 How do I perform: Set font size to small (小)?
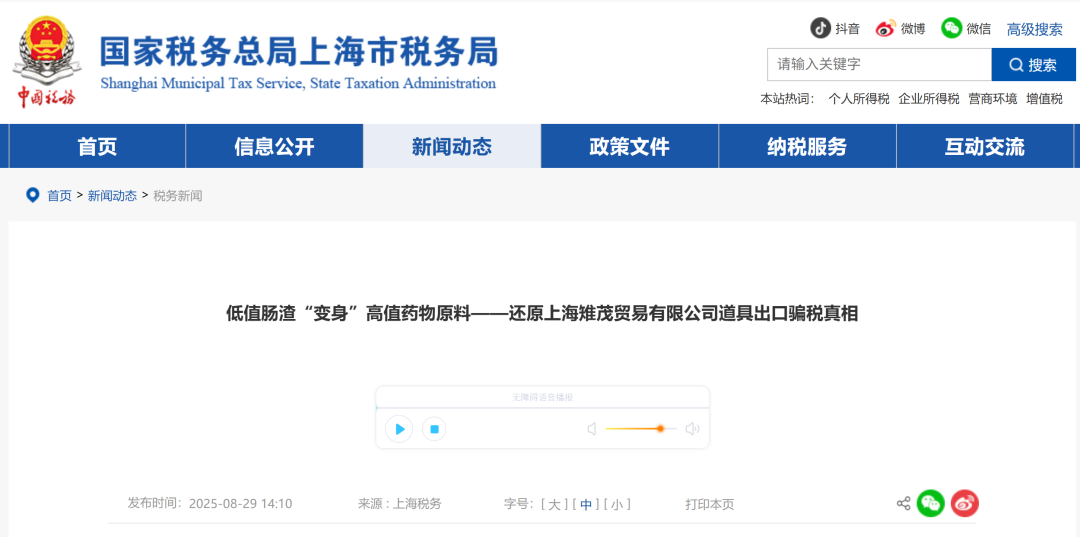point(620,504)
